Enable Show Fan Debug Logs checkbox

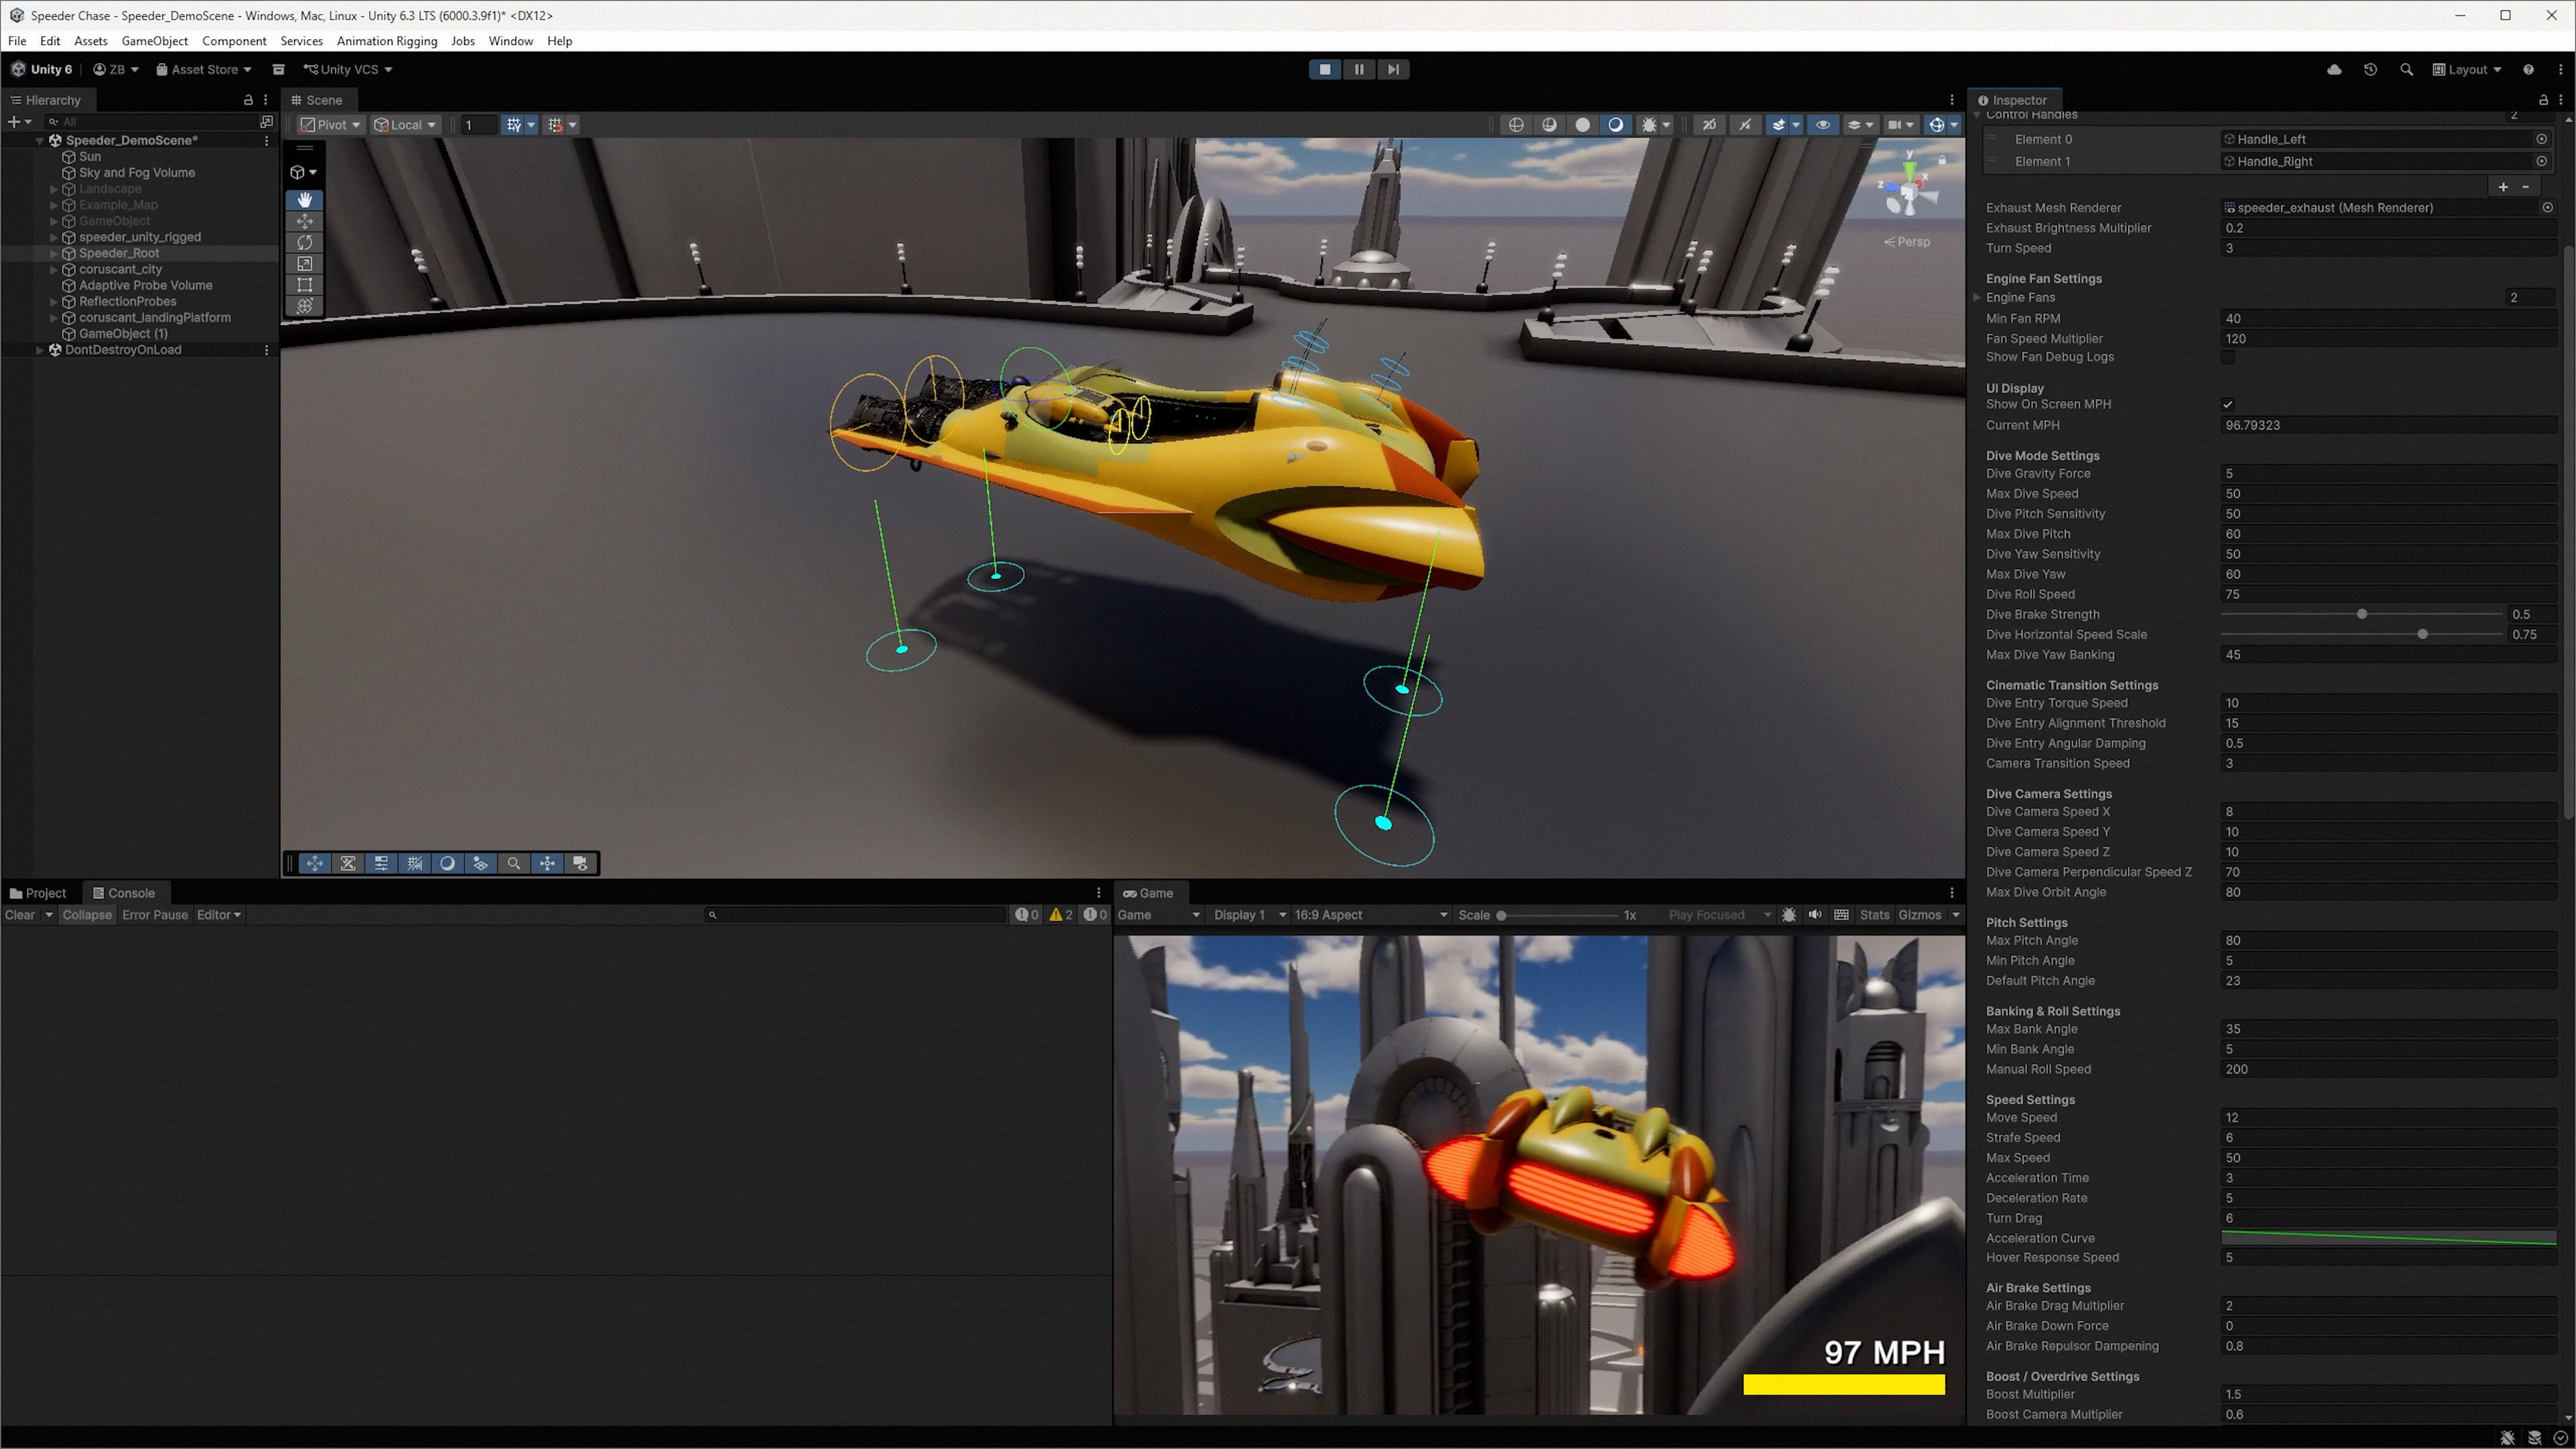(2227, 357)
